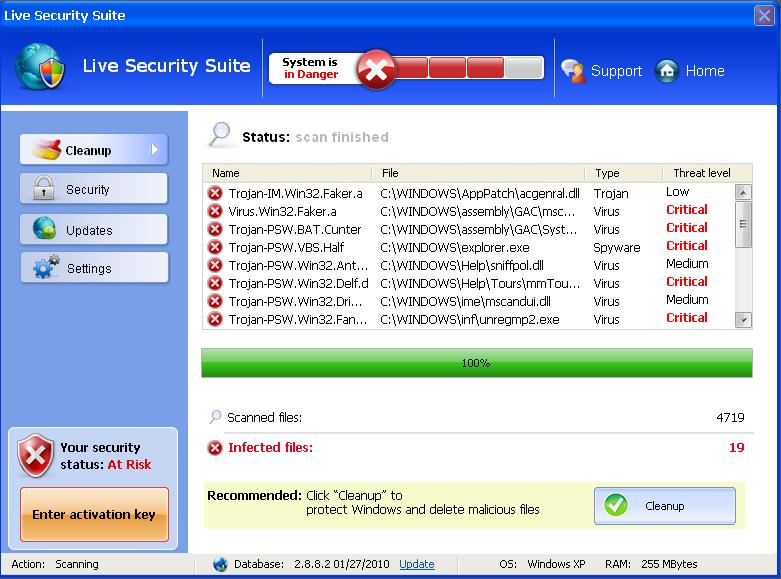The width and height of the screenshot is (781, 579).
Task: Click file path C:\WINDOWS\ime\mscandui.dll
Action: coord(465,301)
